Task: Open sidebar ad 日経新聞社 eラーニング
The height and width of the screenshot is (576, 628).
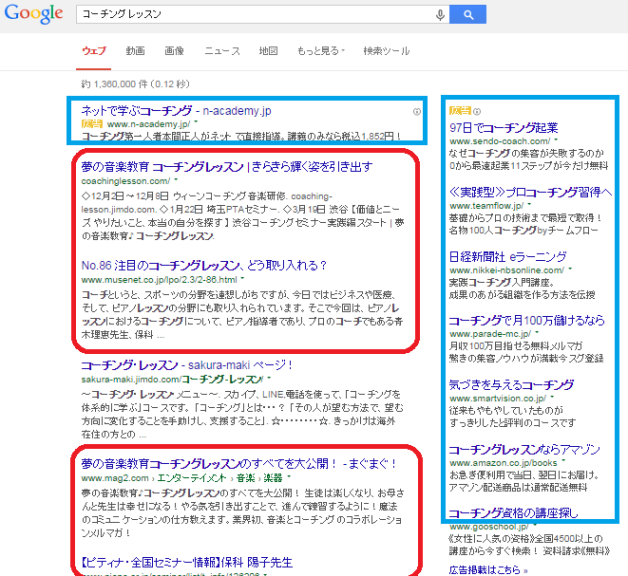Action: pos(508,257)
